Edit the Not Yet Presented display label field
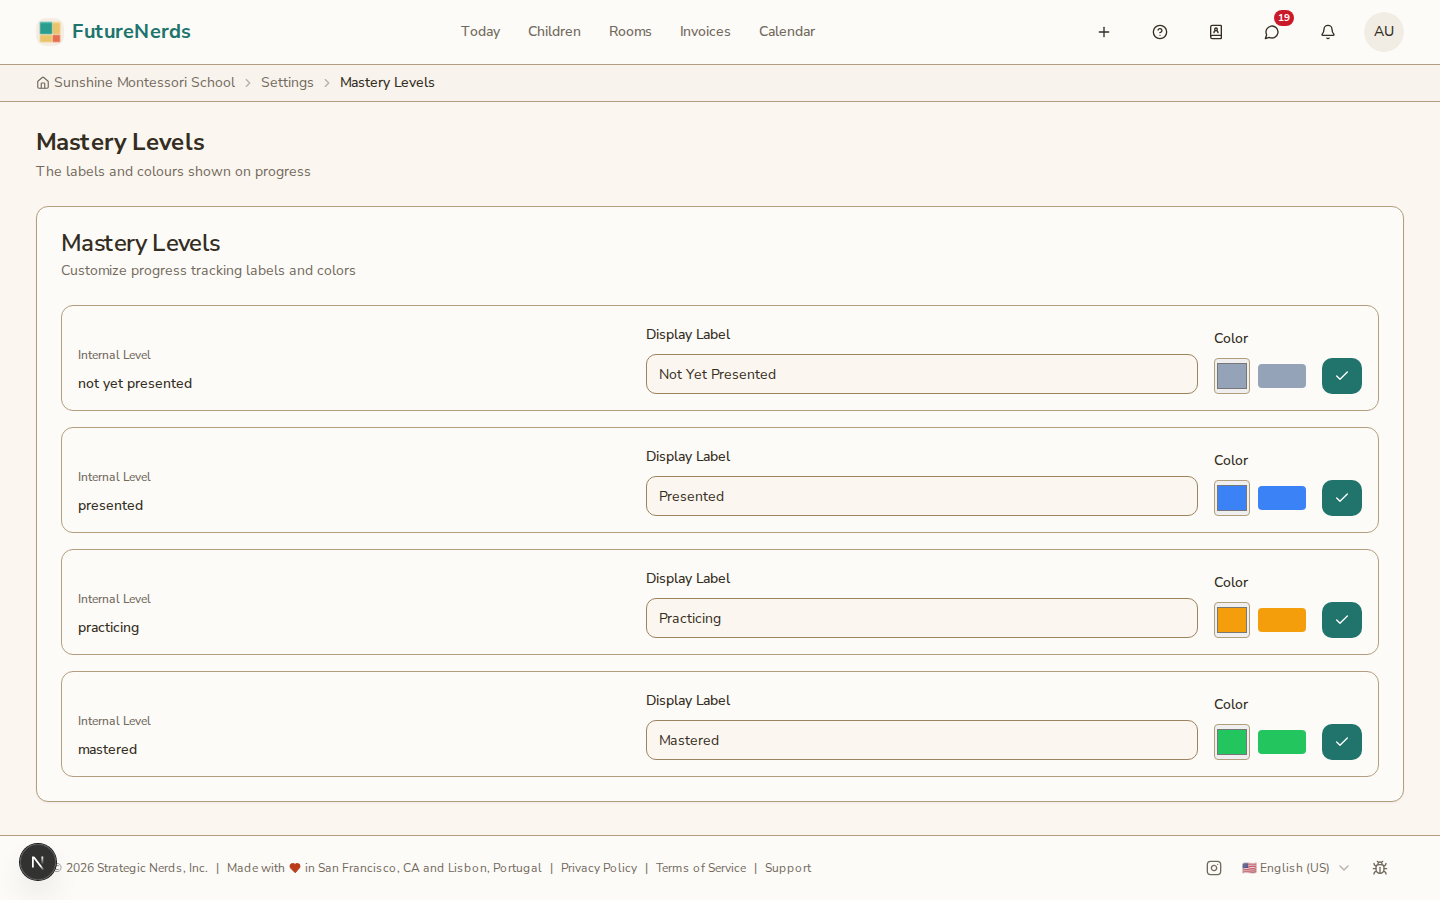The width and height of the screenshot is (1440, 900). pyautogui.click(x=922, y=374)
